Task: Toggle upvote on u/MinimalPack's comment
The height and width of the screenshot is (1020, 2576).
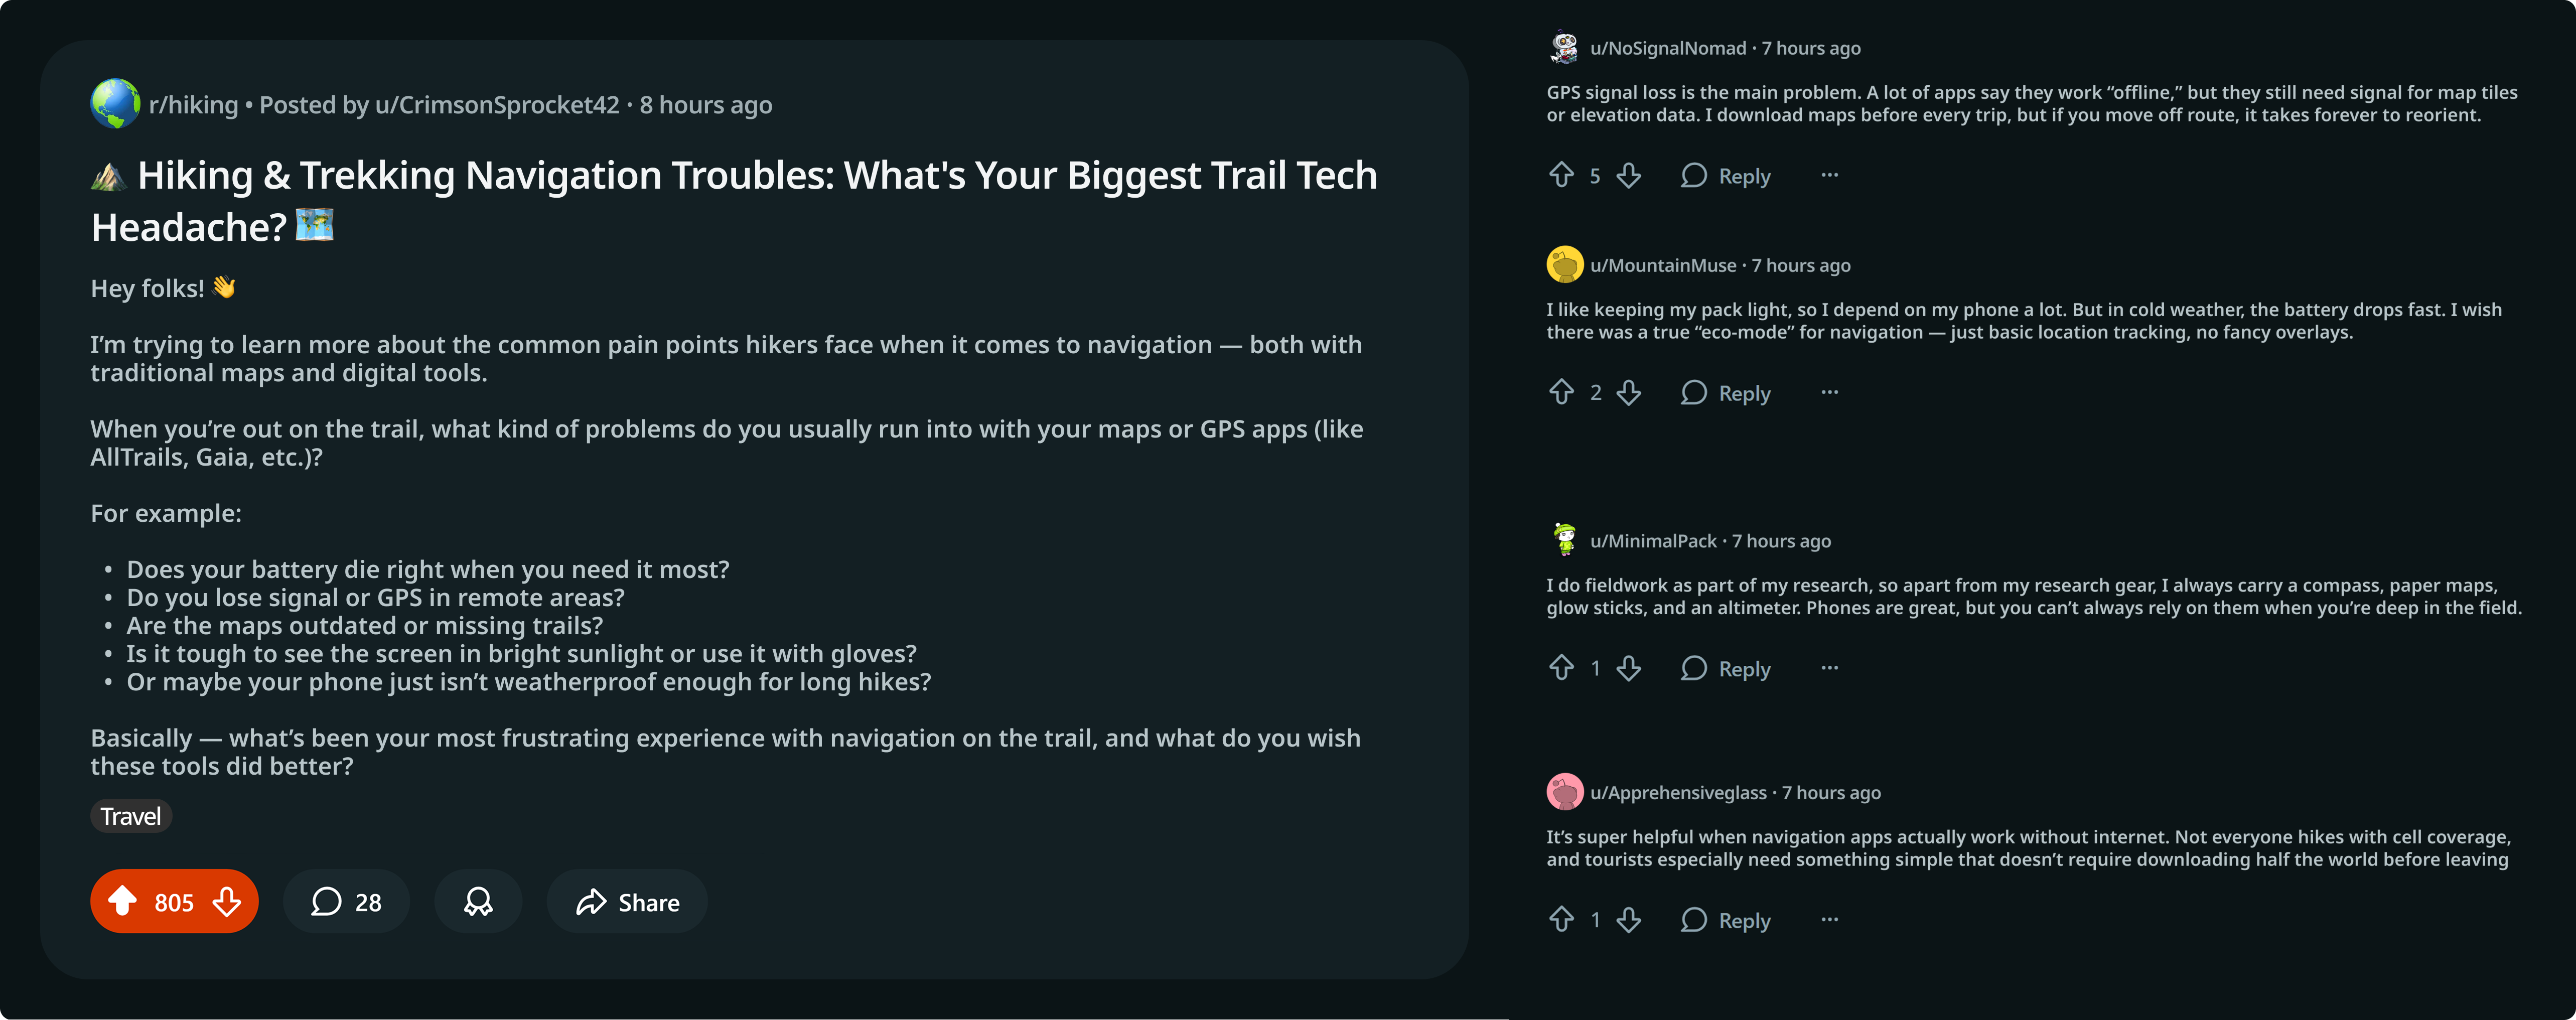Action: pos(1562,668)
